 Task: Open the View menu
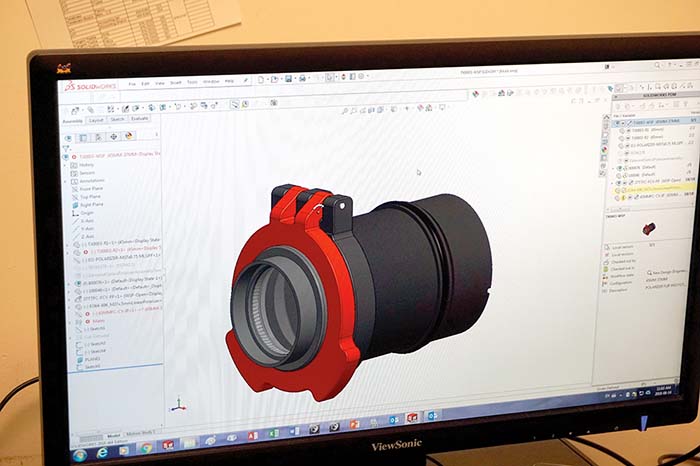coord(160,83)
